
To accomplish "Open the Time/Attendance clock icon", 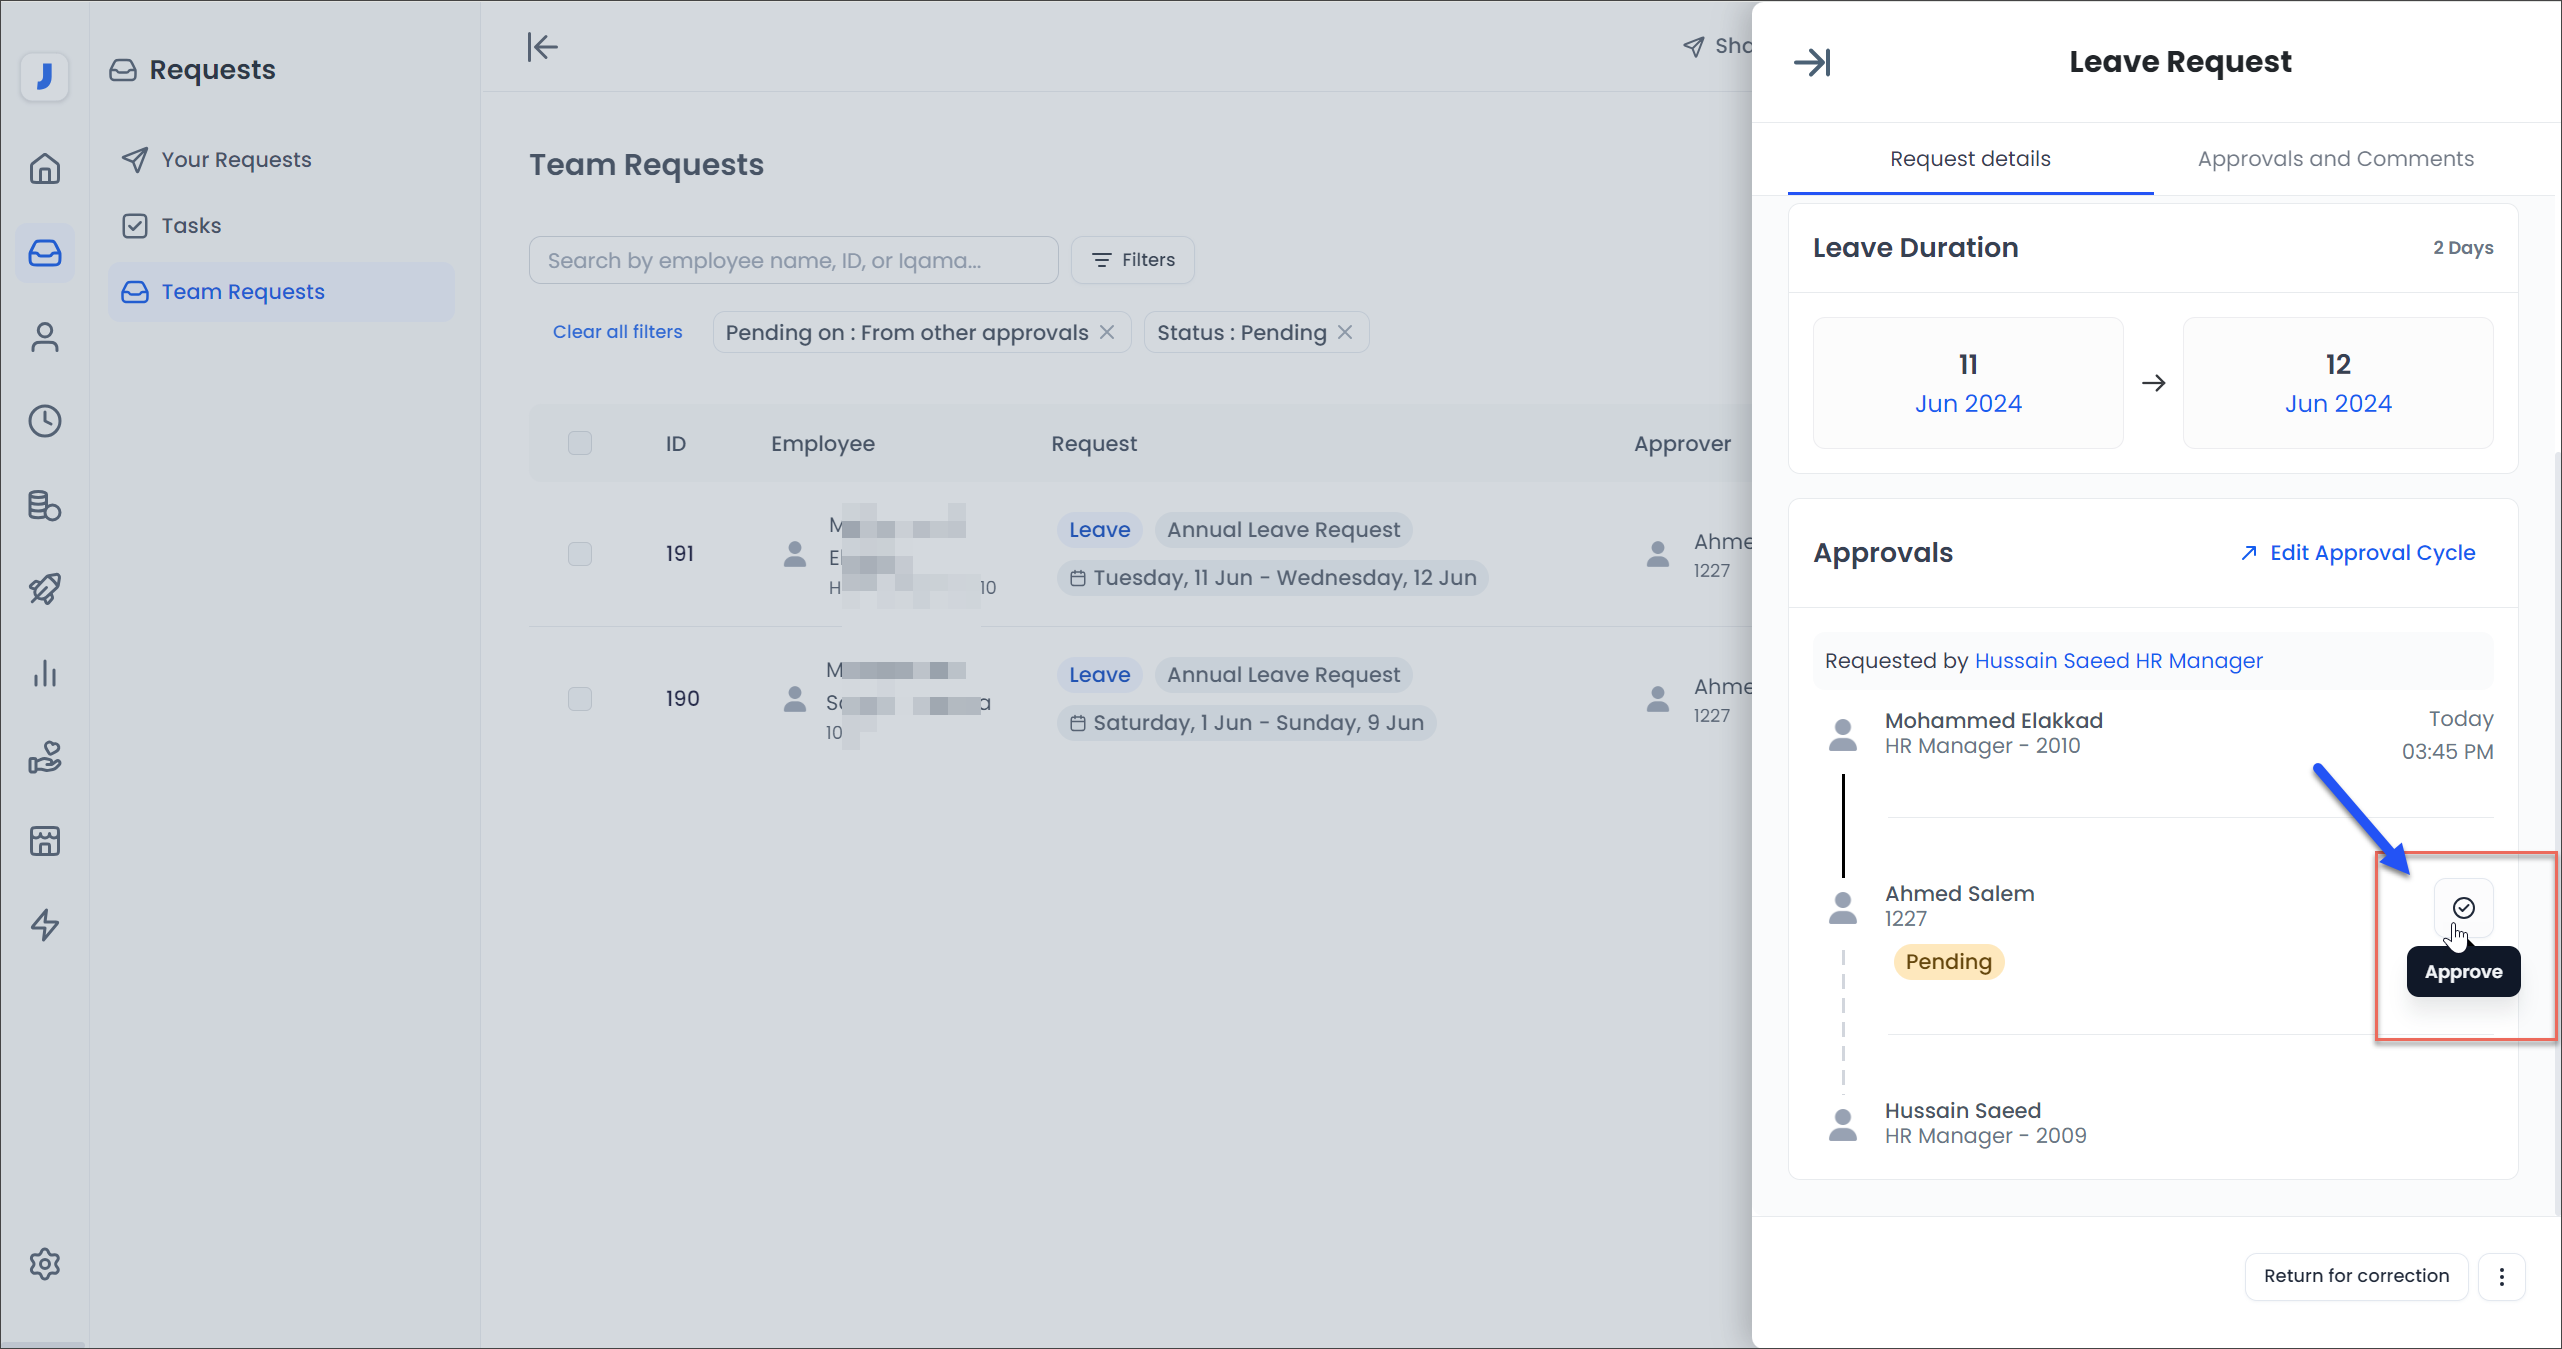I will pos(45,421).
